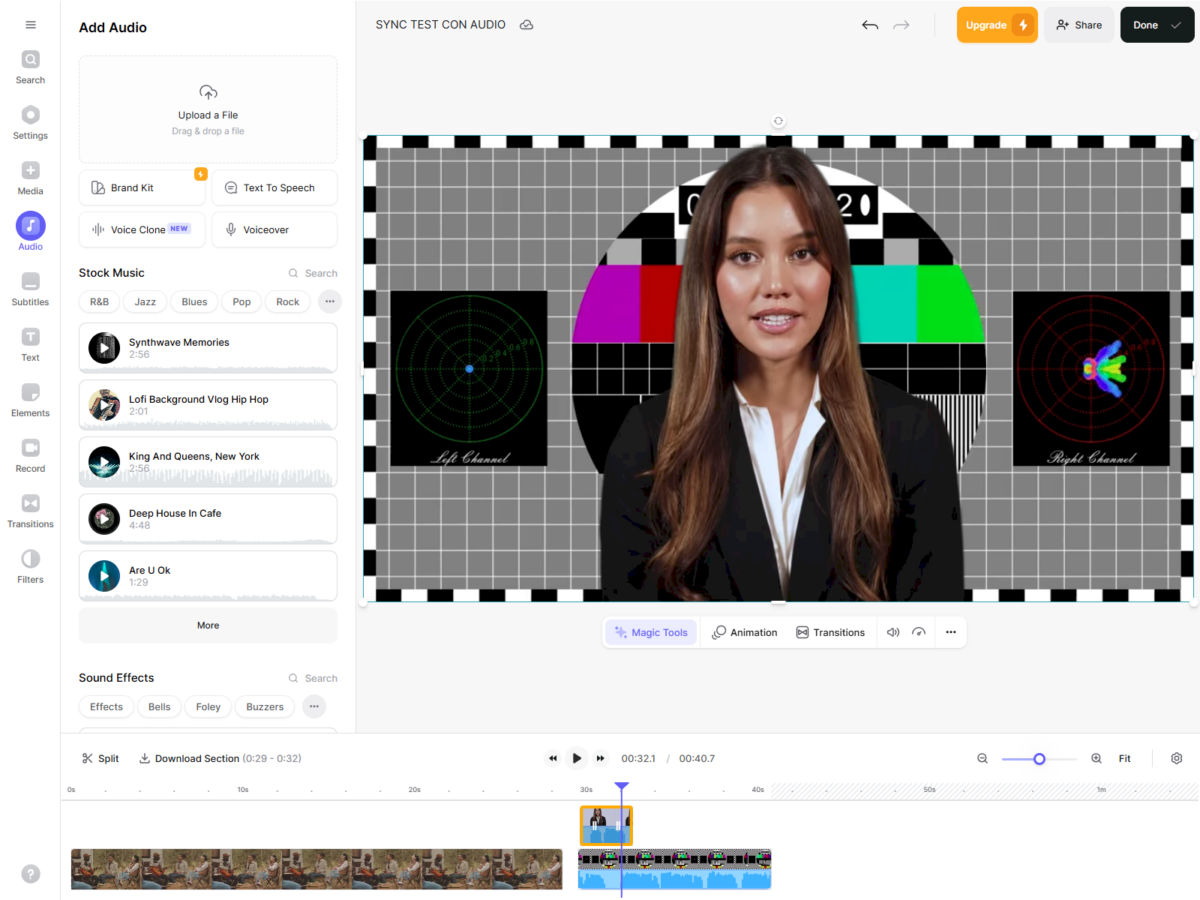Play the video from the playhead
This screenshot has height=900, width=1200.
click(x=576, y=758)
